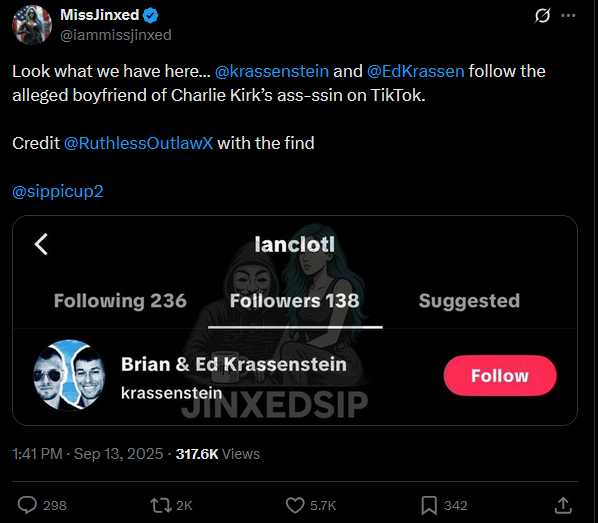Image resolution: width=598 pixels, height=523 pixels.
Task: Bookmark this post
Action: tap(429, 505)
